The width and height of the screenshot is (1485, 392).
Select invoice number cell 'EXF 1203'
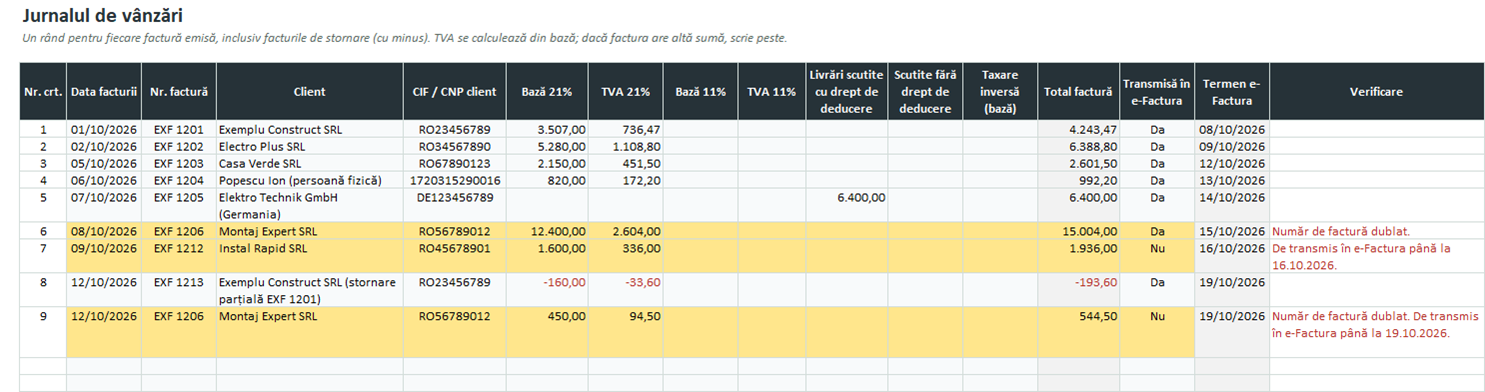tap(179, 163)
